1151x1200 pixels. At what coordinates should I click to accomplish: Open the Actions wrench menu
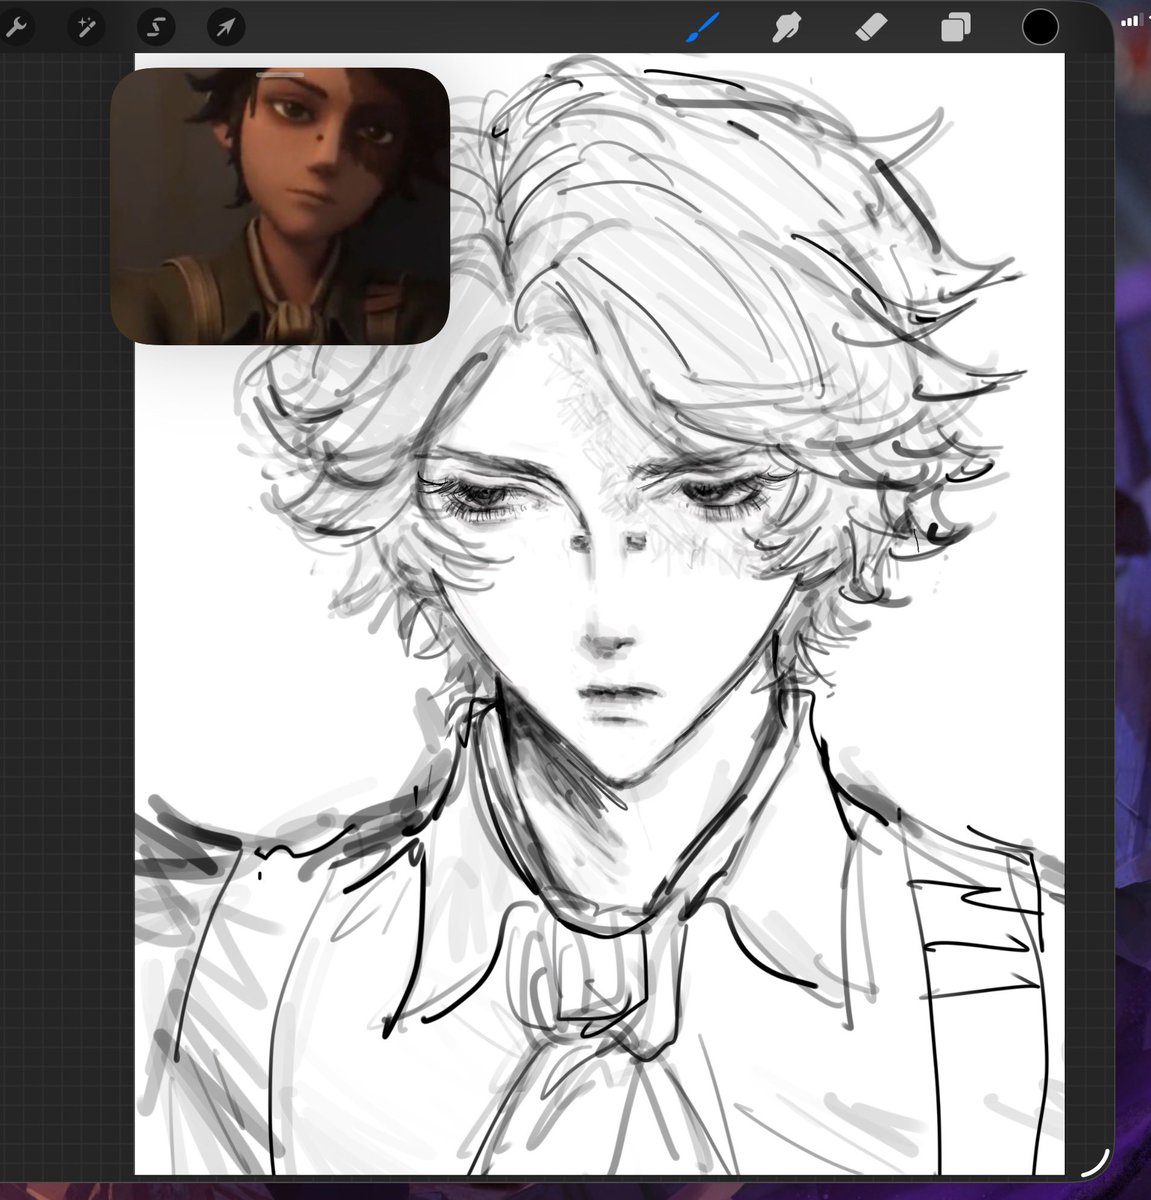15,27
